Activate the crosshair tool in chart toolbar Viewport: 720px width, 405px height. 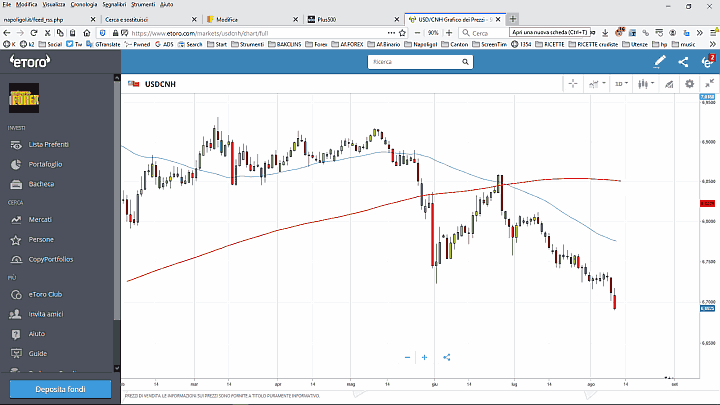click(573, 85)
